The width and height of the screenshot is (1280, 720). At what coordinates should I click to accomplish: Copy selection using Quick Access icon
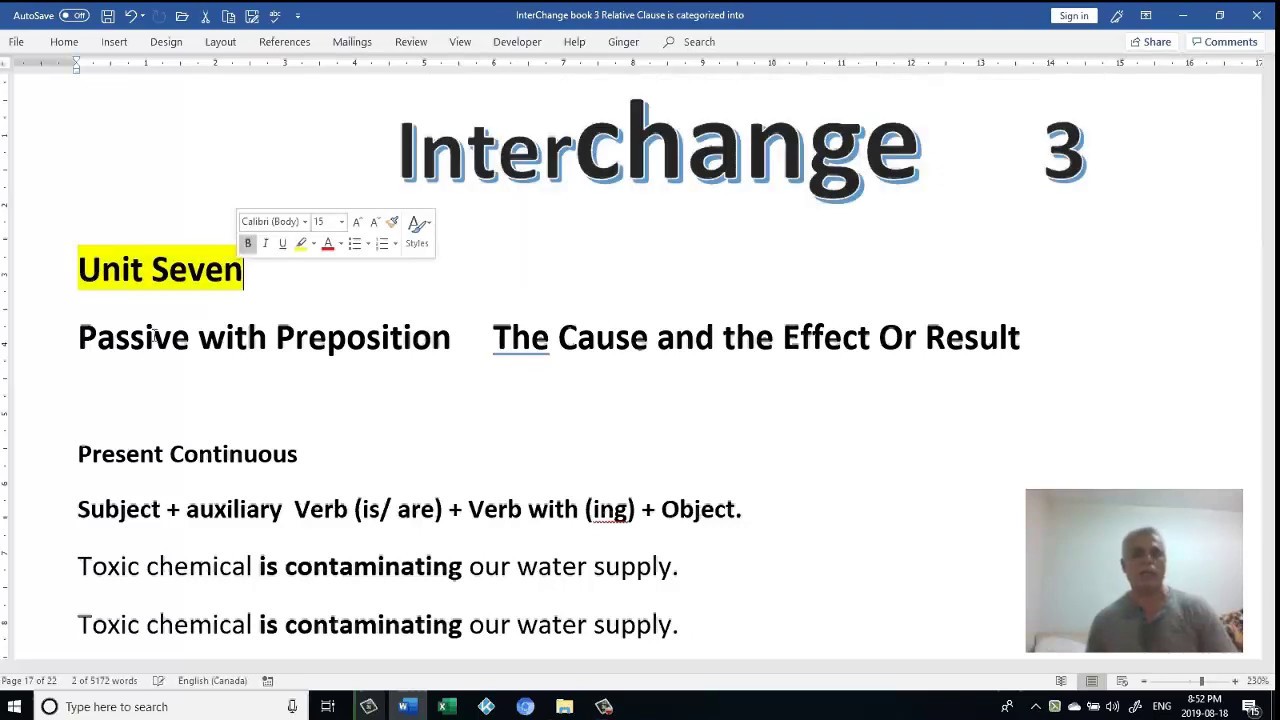coord(228,15)
